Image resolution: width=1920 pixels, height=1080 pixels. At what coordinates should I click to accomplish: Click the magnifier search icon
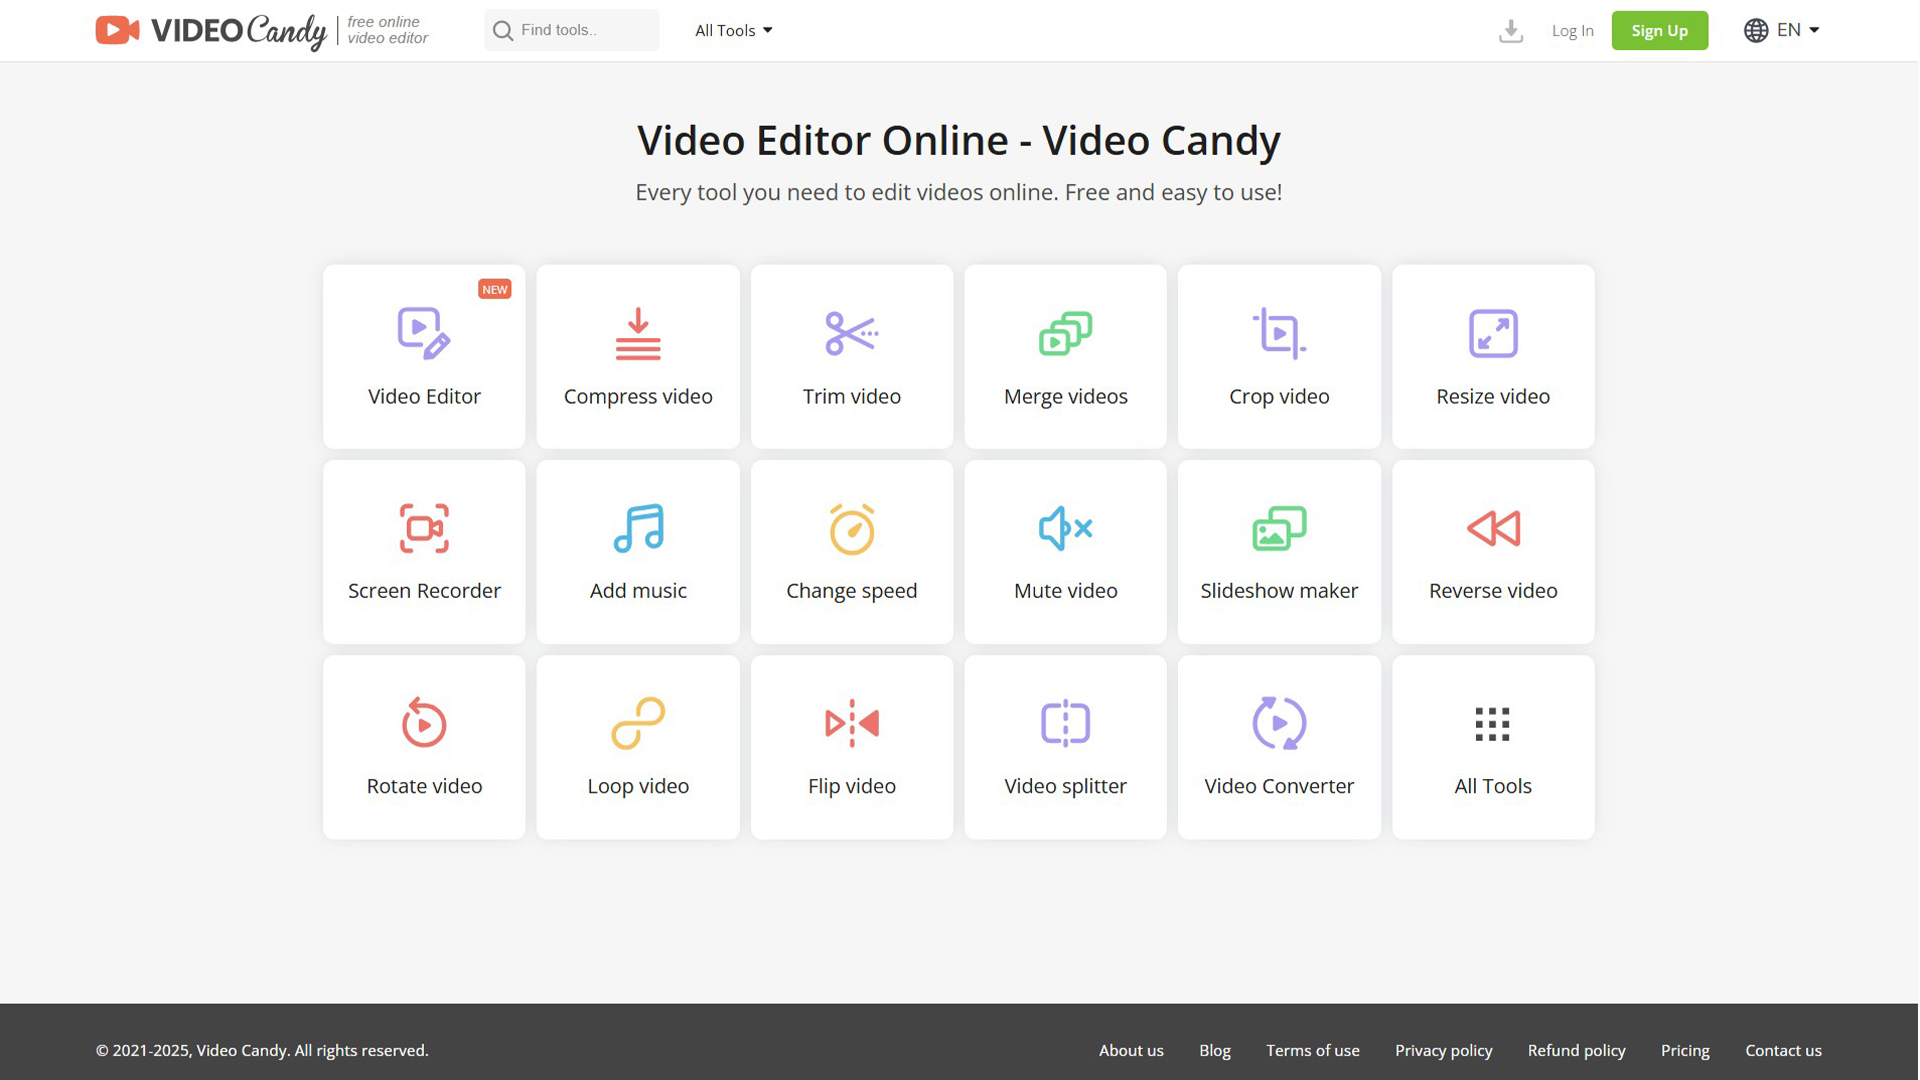[503, 31]
